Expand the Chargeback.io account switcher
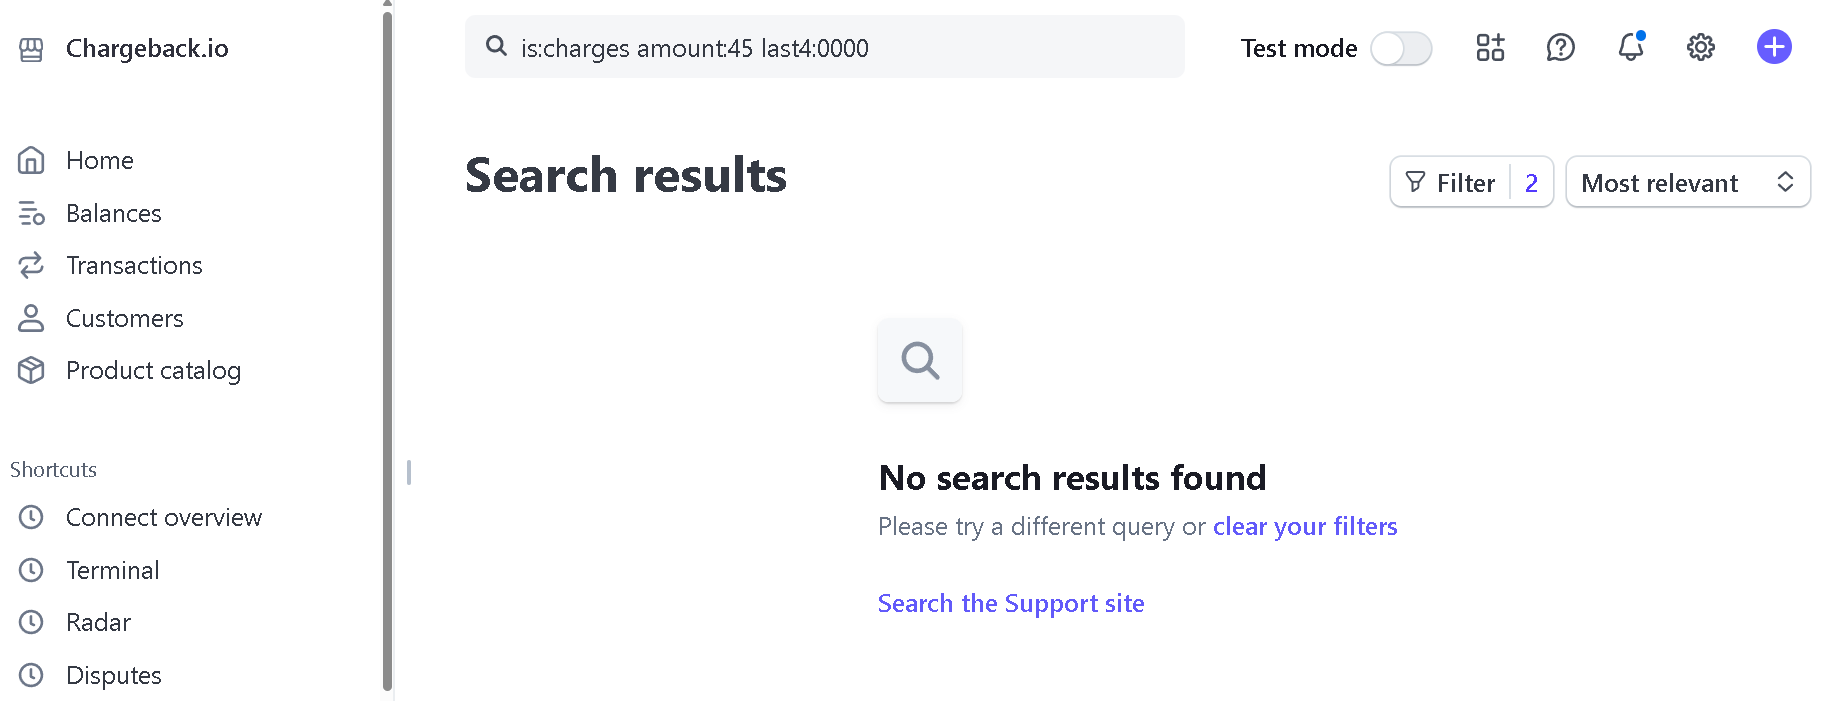Screen dimensions: 1847x701 tap(147, 48)
